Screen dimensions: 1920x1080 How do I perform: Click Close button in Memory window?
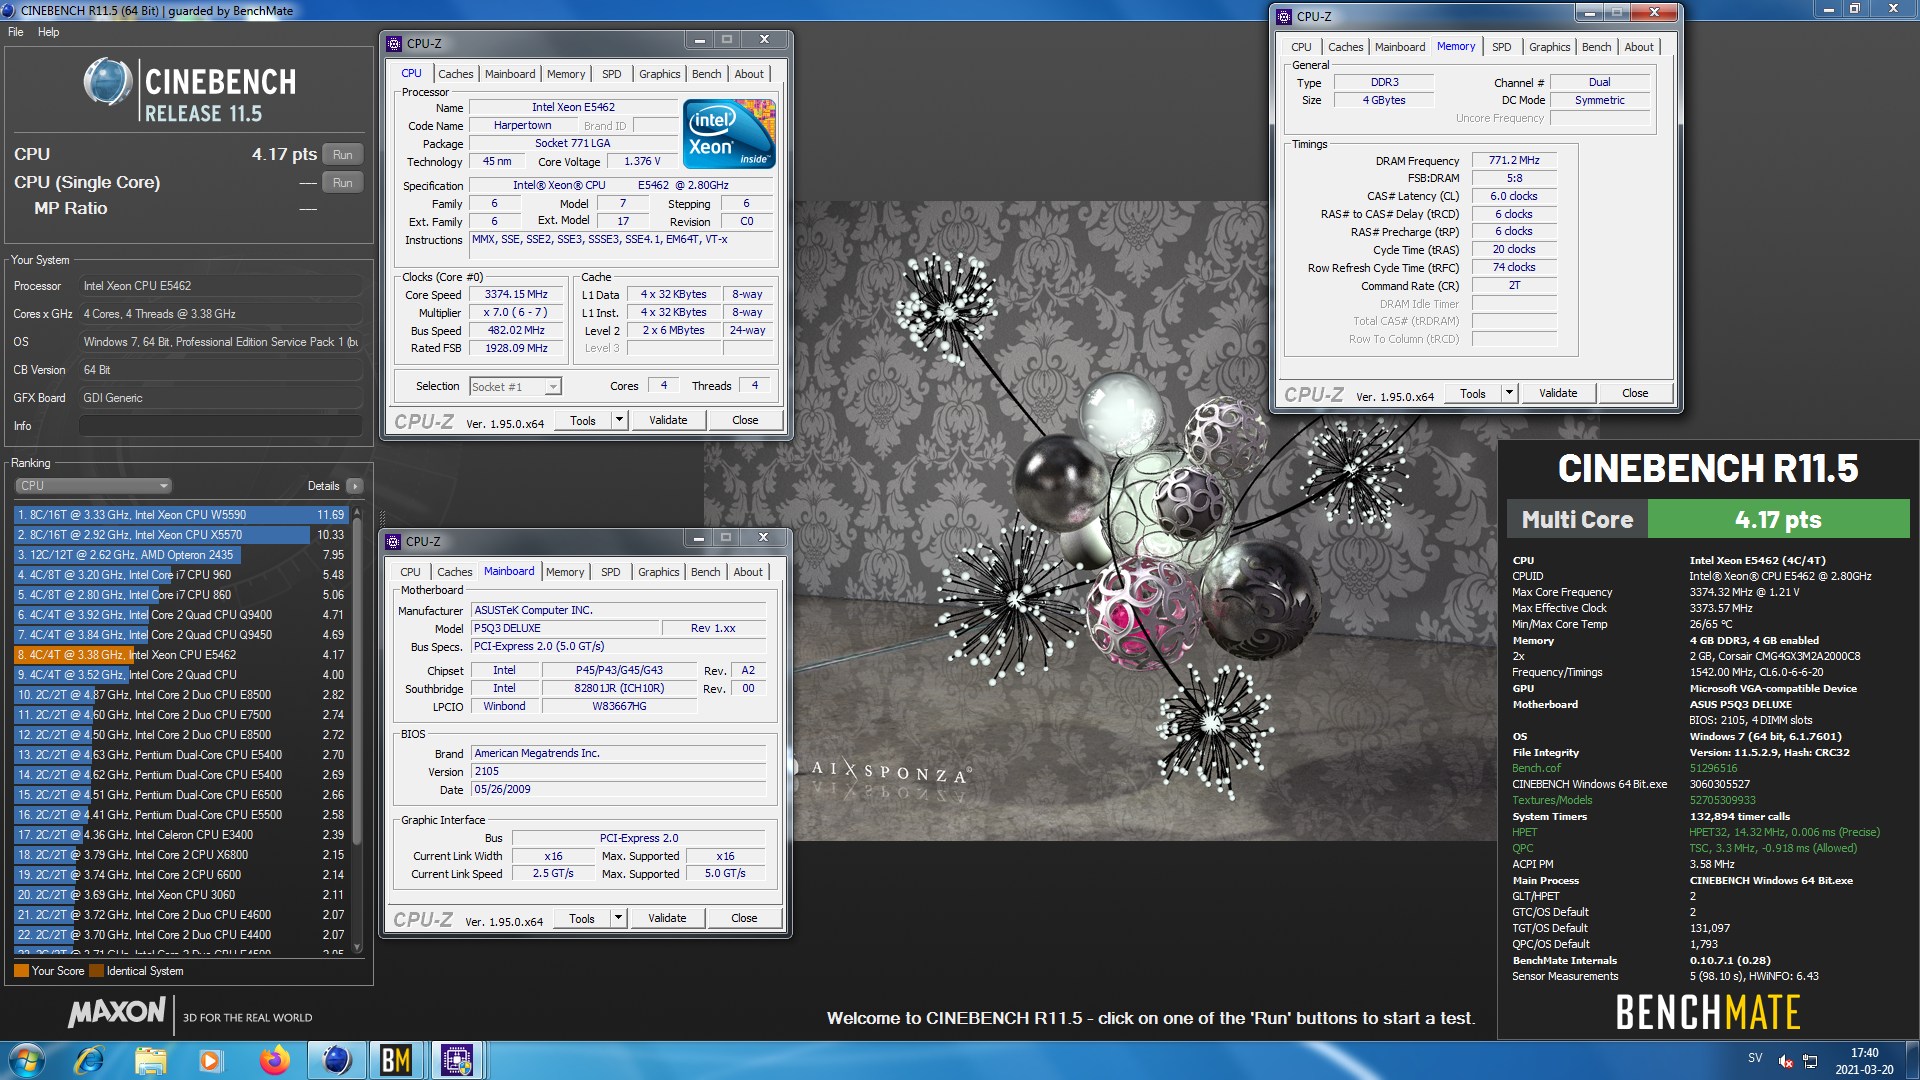point(1635,394)
